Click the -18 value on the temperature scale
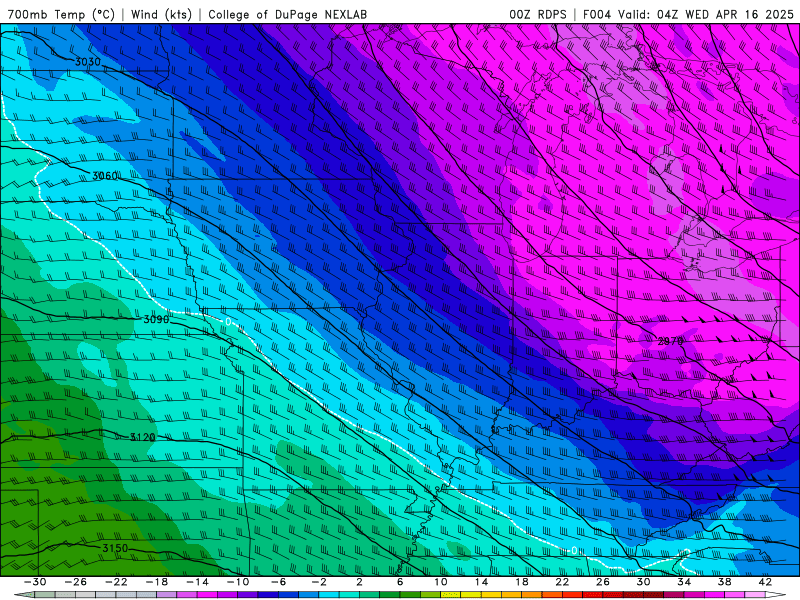Viewport: 800px width, 600px height. click(x=157, y=582)
